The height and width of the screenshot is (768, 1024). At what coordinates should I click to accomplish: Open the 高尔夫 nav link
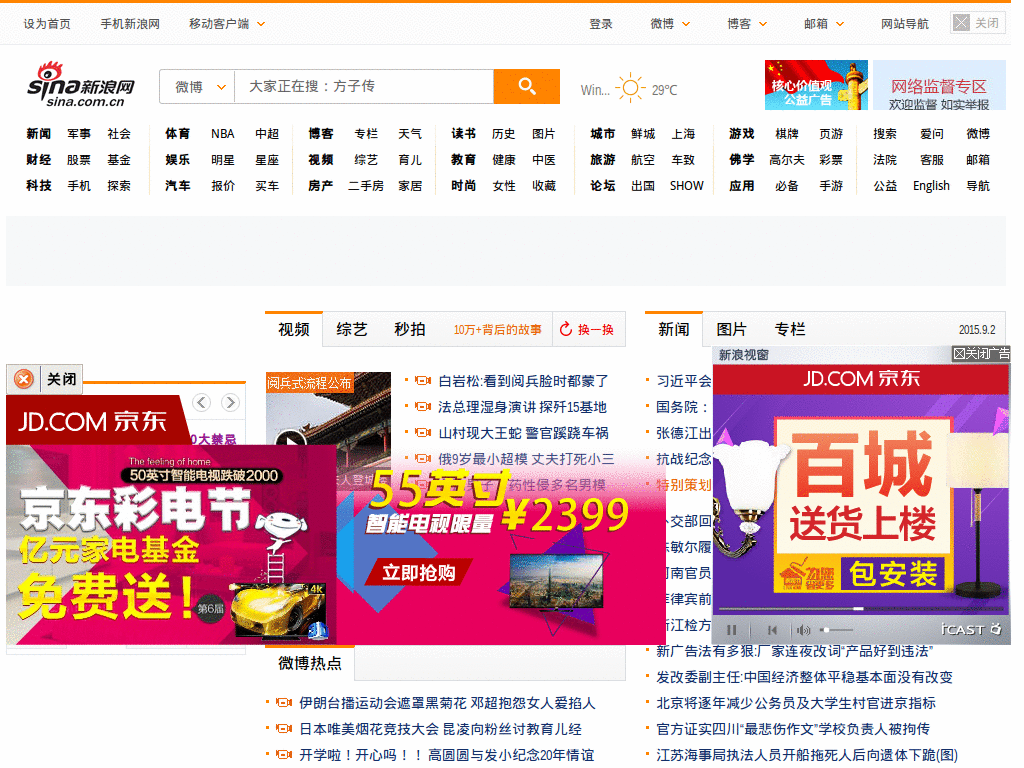[x=786, y=159]
